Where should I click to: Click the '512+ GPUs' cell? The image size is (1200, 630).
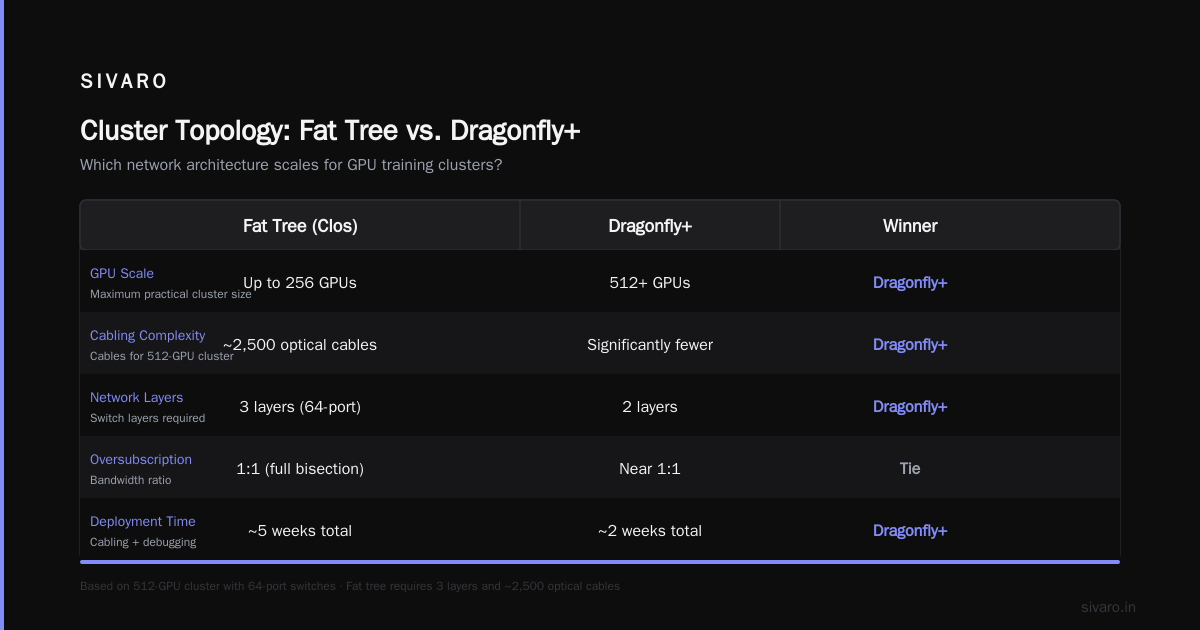click(650, 283)
